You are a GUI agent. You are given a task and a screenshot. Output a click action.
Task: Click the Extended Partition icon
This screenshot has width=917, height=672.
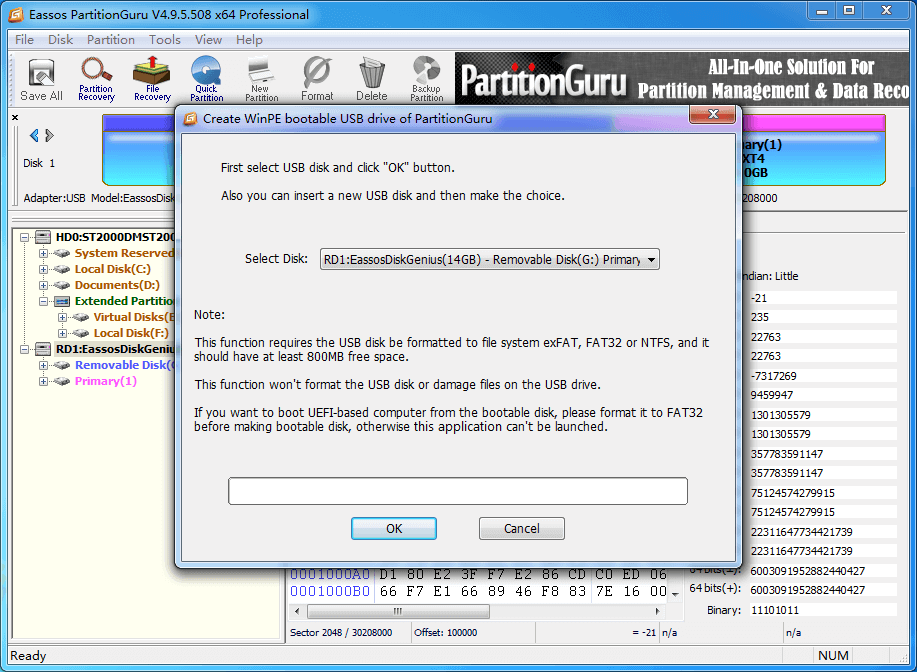[x=62, y=301]
